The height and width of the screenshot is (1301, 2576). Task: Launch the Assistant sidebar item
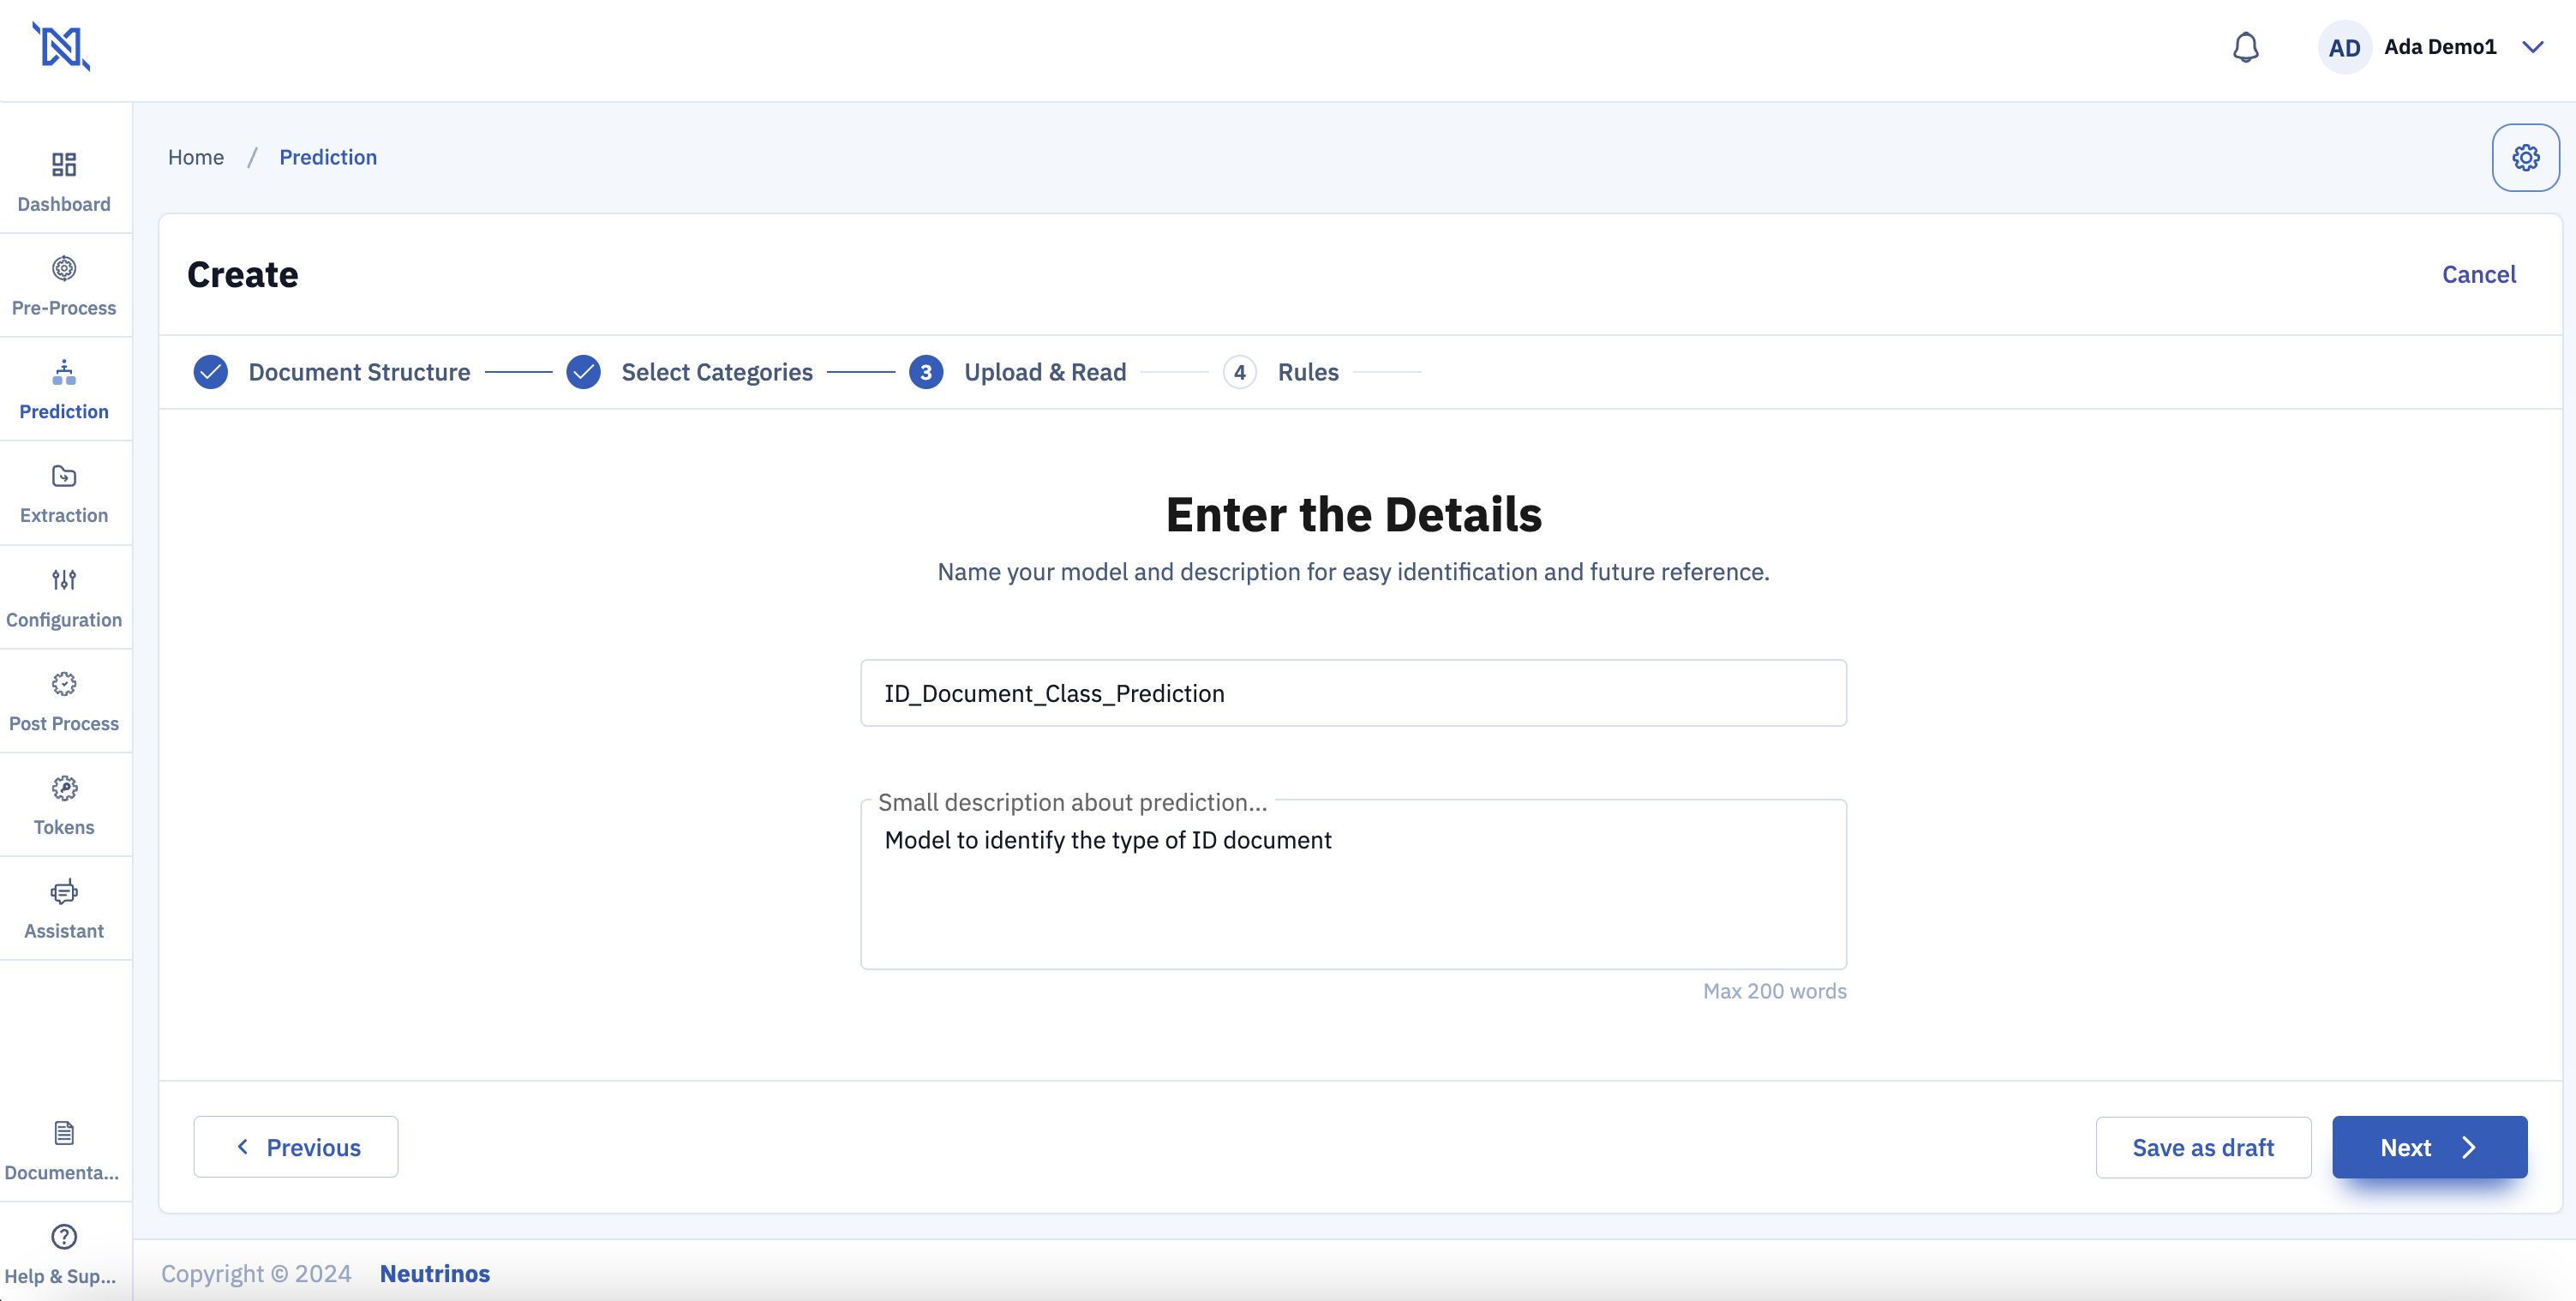pos(64,910)
